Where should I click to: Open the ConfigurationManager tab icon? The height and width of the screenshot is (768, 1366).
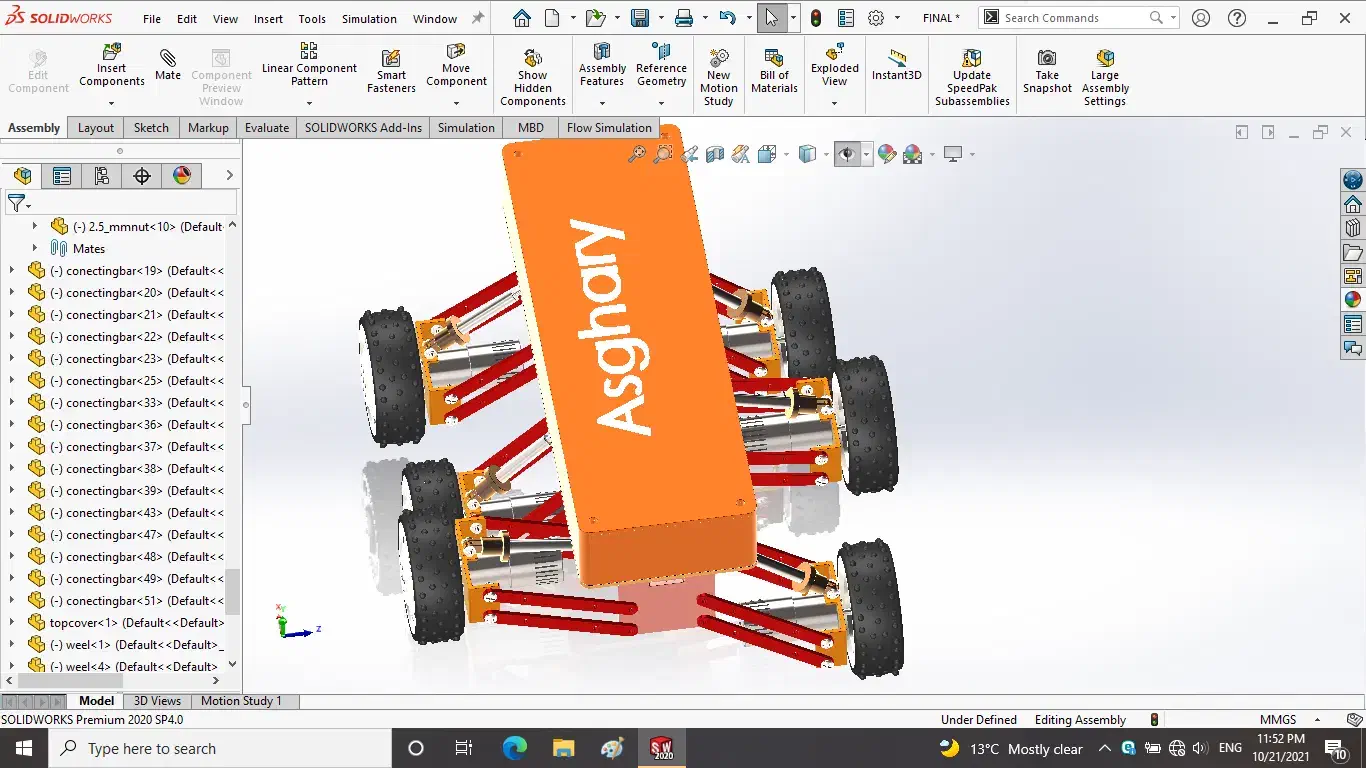click(102, 176)
